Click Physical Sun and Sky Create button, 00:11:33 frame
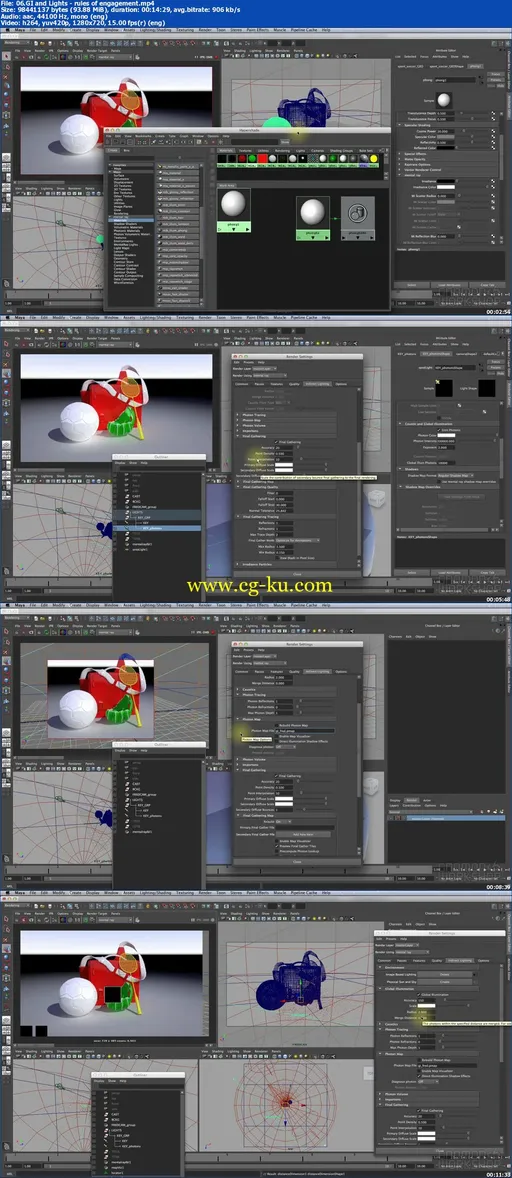Screen dimensions: 512x1178 (x=444, y=982)
